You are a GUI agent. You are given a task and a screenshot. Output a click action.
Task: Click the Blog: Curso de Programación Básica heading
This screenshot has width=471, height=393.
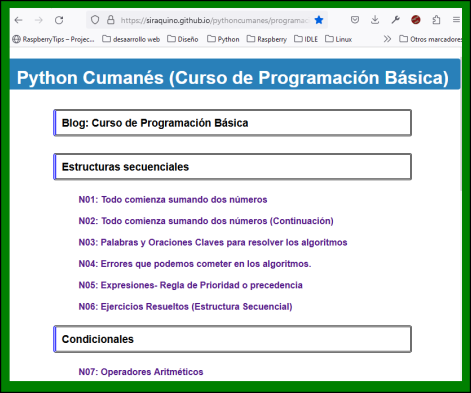point(232,123)
